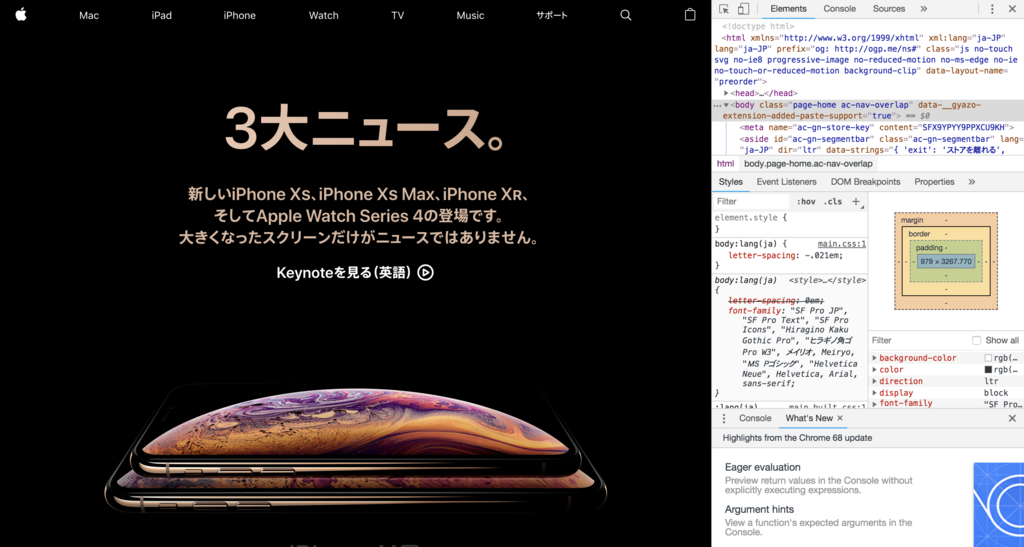
Task: Activate the DevTools inspect element picker
Action: 724,9
